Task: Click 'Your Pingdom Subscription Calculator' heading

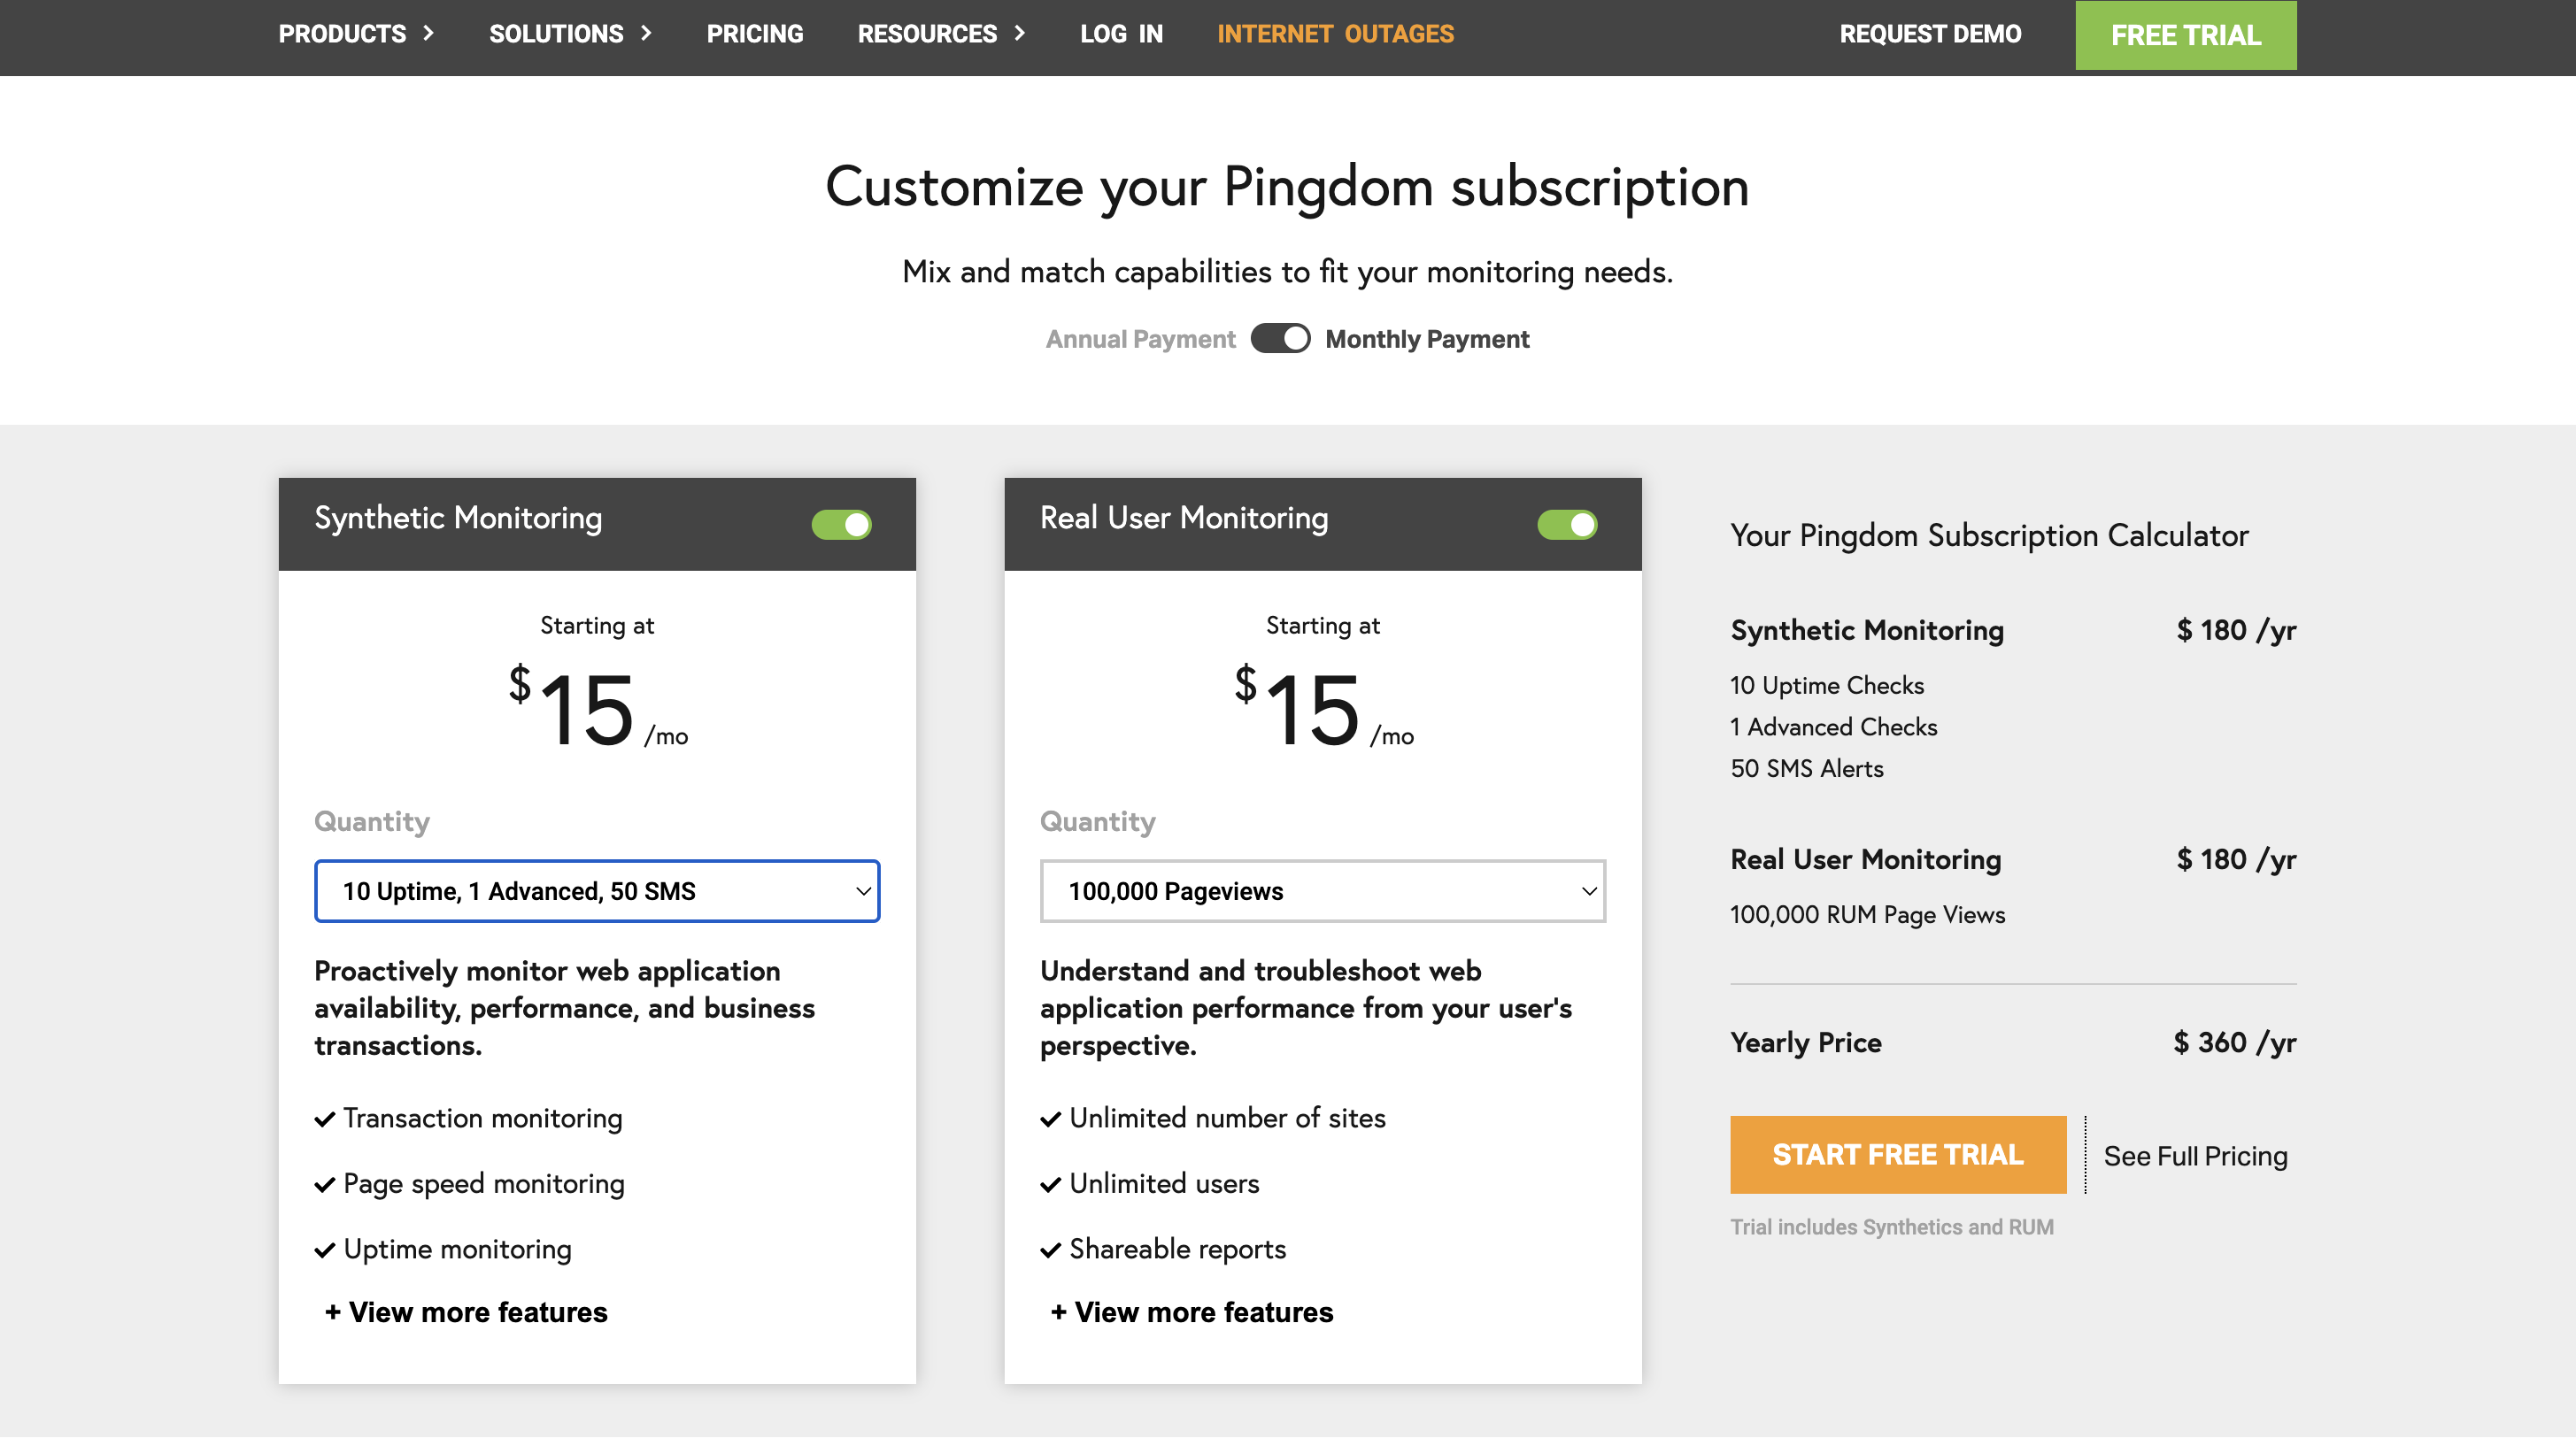Action: (1989, 535)
